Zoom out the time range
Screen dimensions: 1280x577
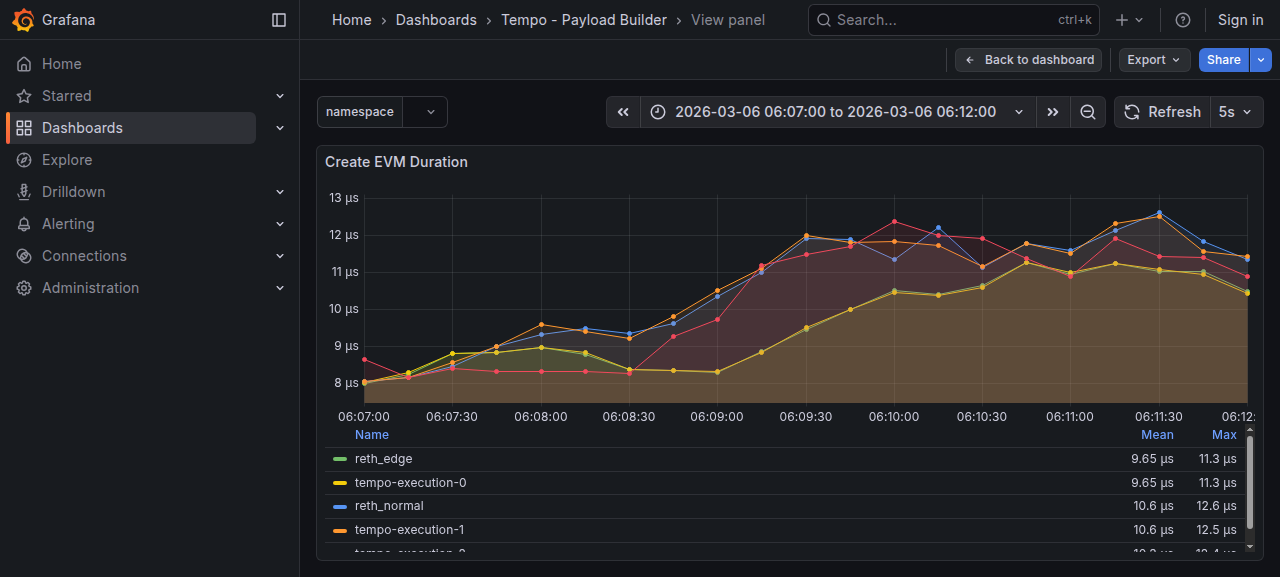[x=1088, y=112]
